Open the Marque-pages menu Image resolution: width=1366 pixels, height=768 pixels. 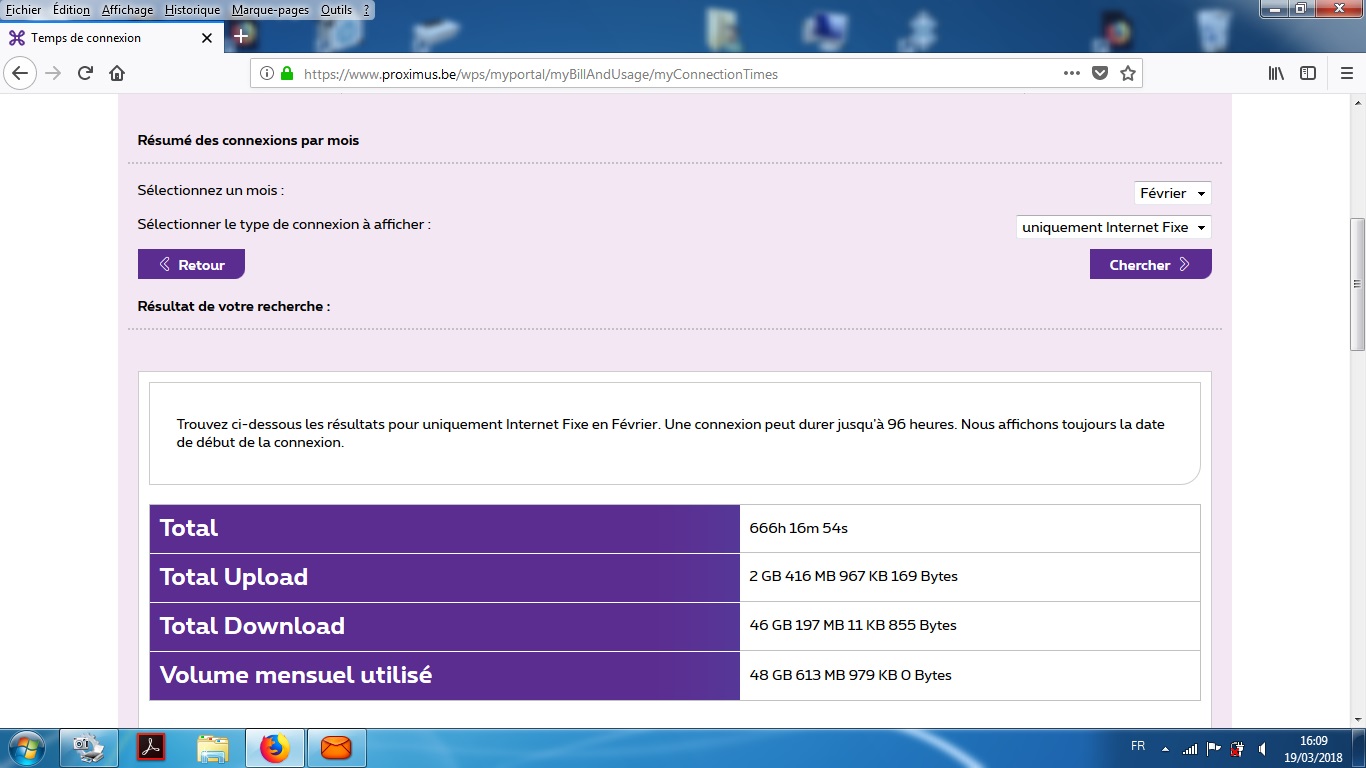coord(270,10)
